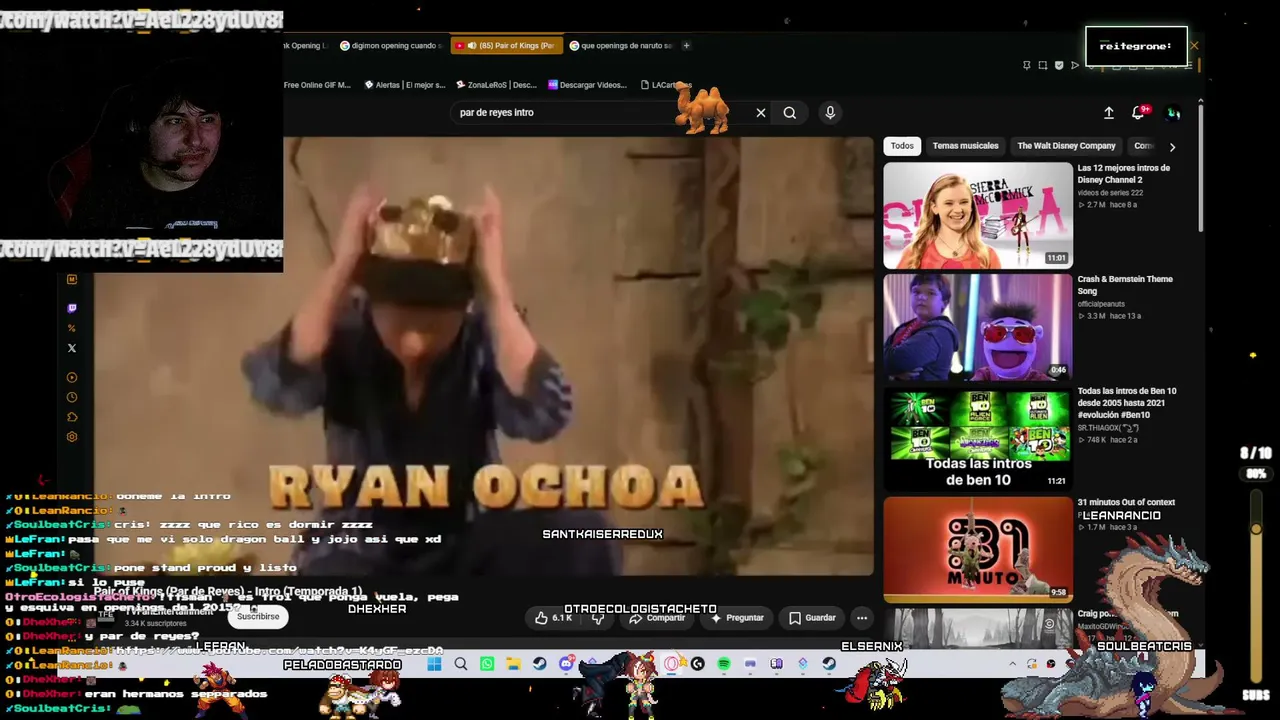Open the YouTube notifications bell
Viewport: 1280px width, 720px height.
[x=1138, y=113]
